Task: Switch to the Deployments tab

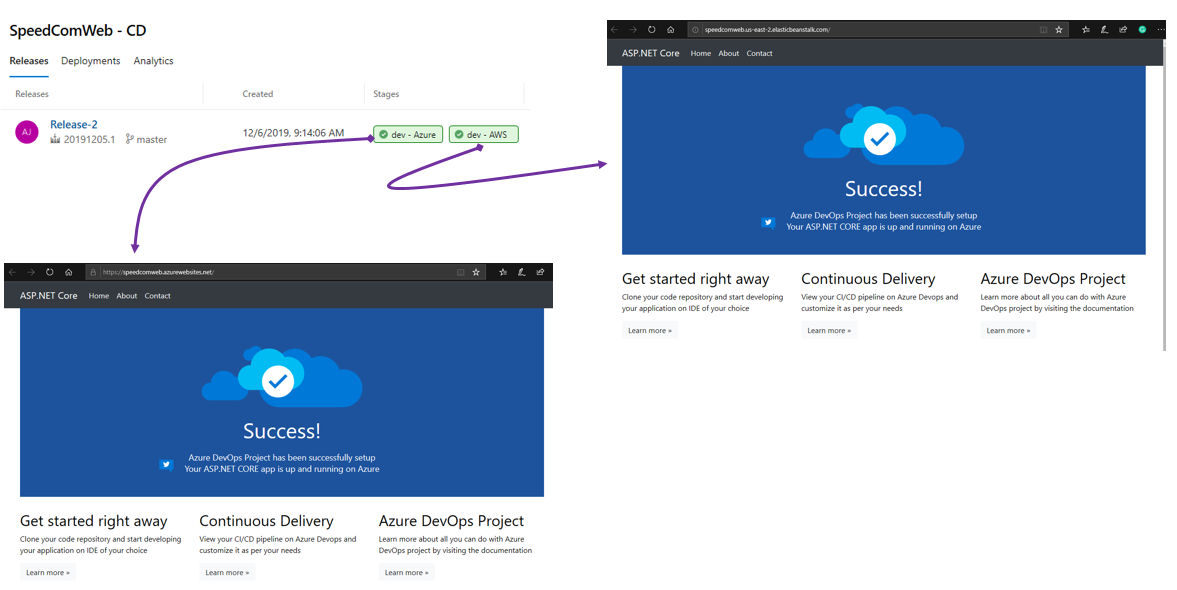Action: (91, 61)
